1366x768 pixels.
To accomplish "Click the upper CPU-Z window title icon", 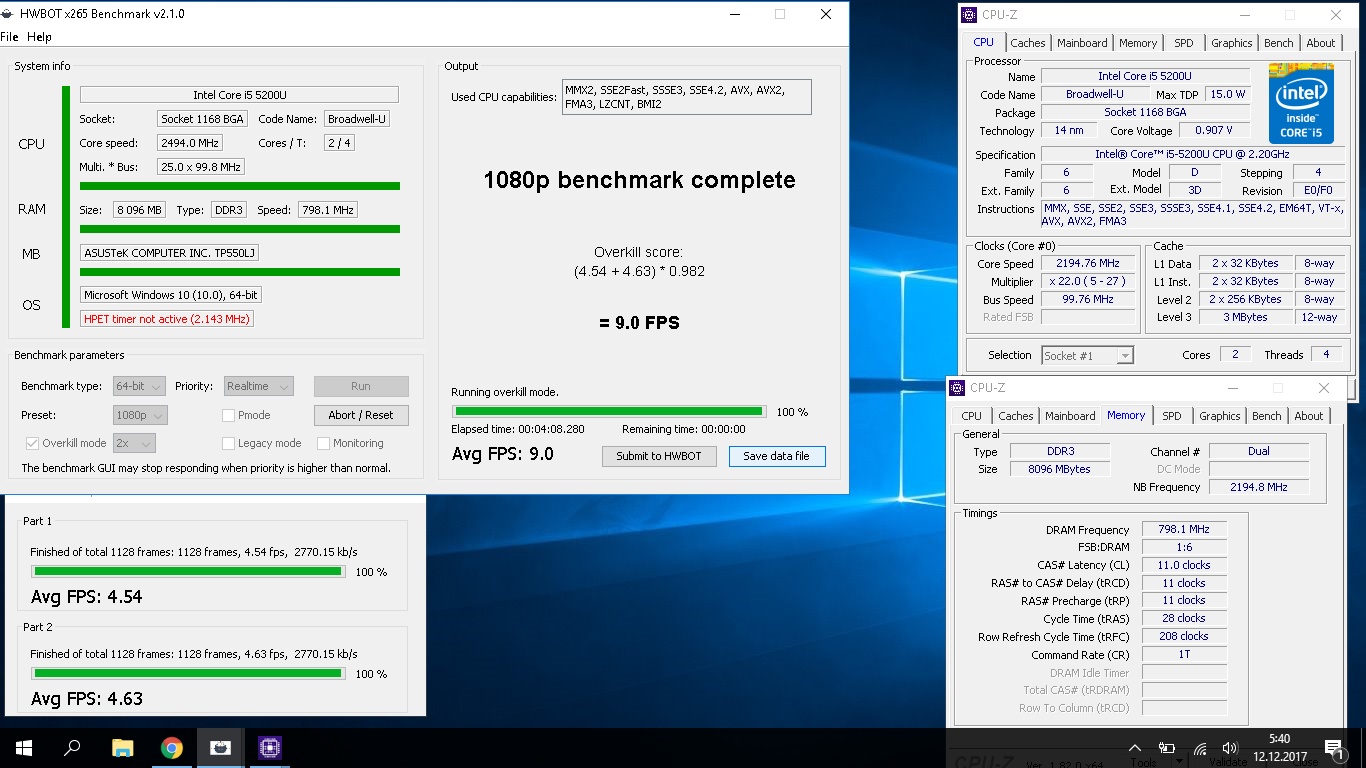I will [970, 14].
